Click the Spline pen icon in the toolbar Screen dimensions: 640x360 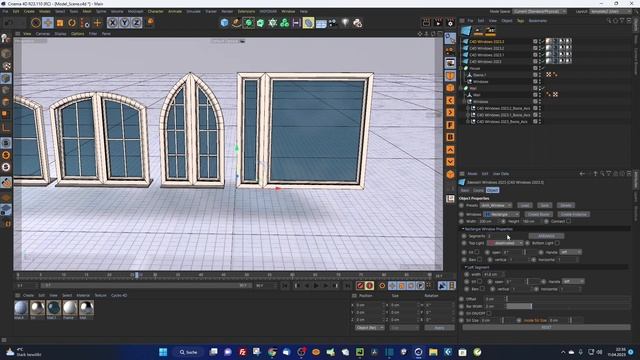point(236,23)
